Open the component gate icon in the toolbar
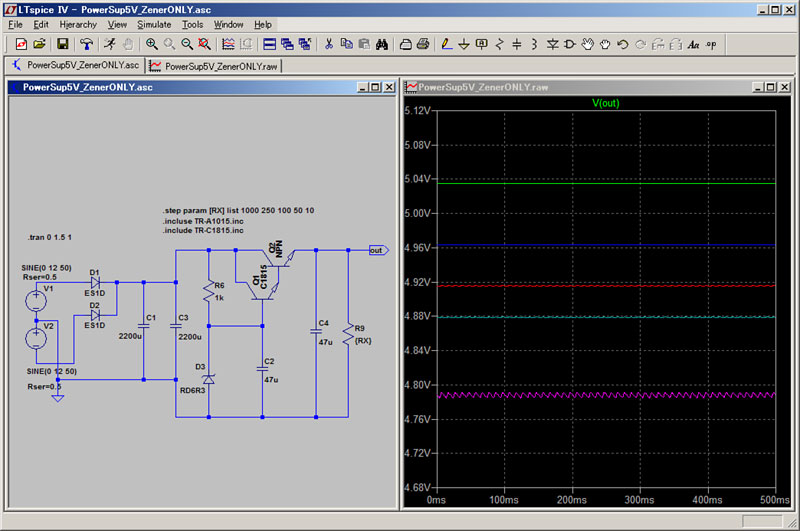The height and width of the screenshot is (531, 800). click(570, 44)
